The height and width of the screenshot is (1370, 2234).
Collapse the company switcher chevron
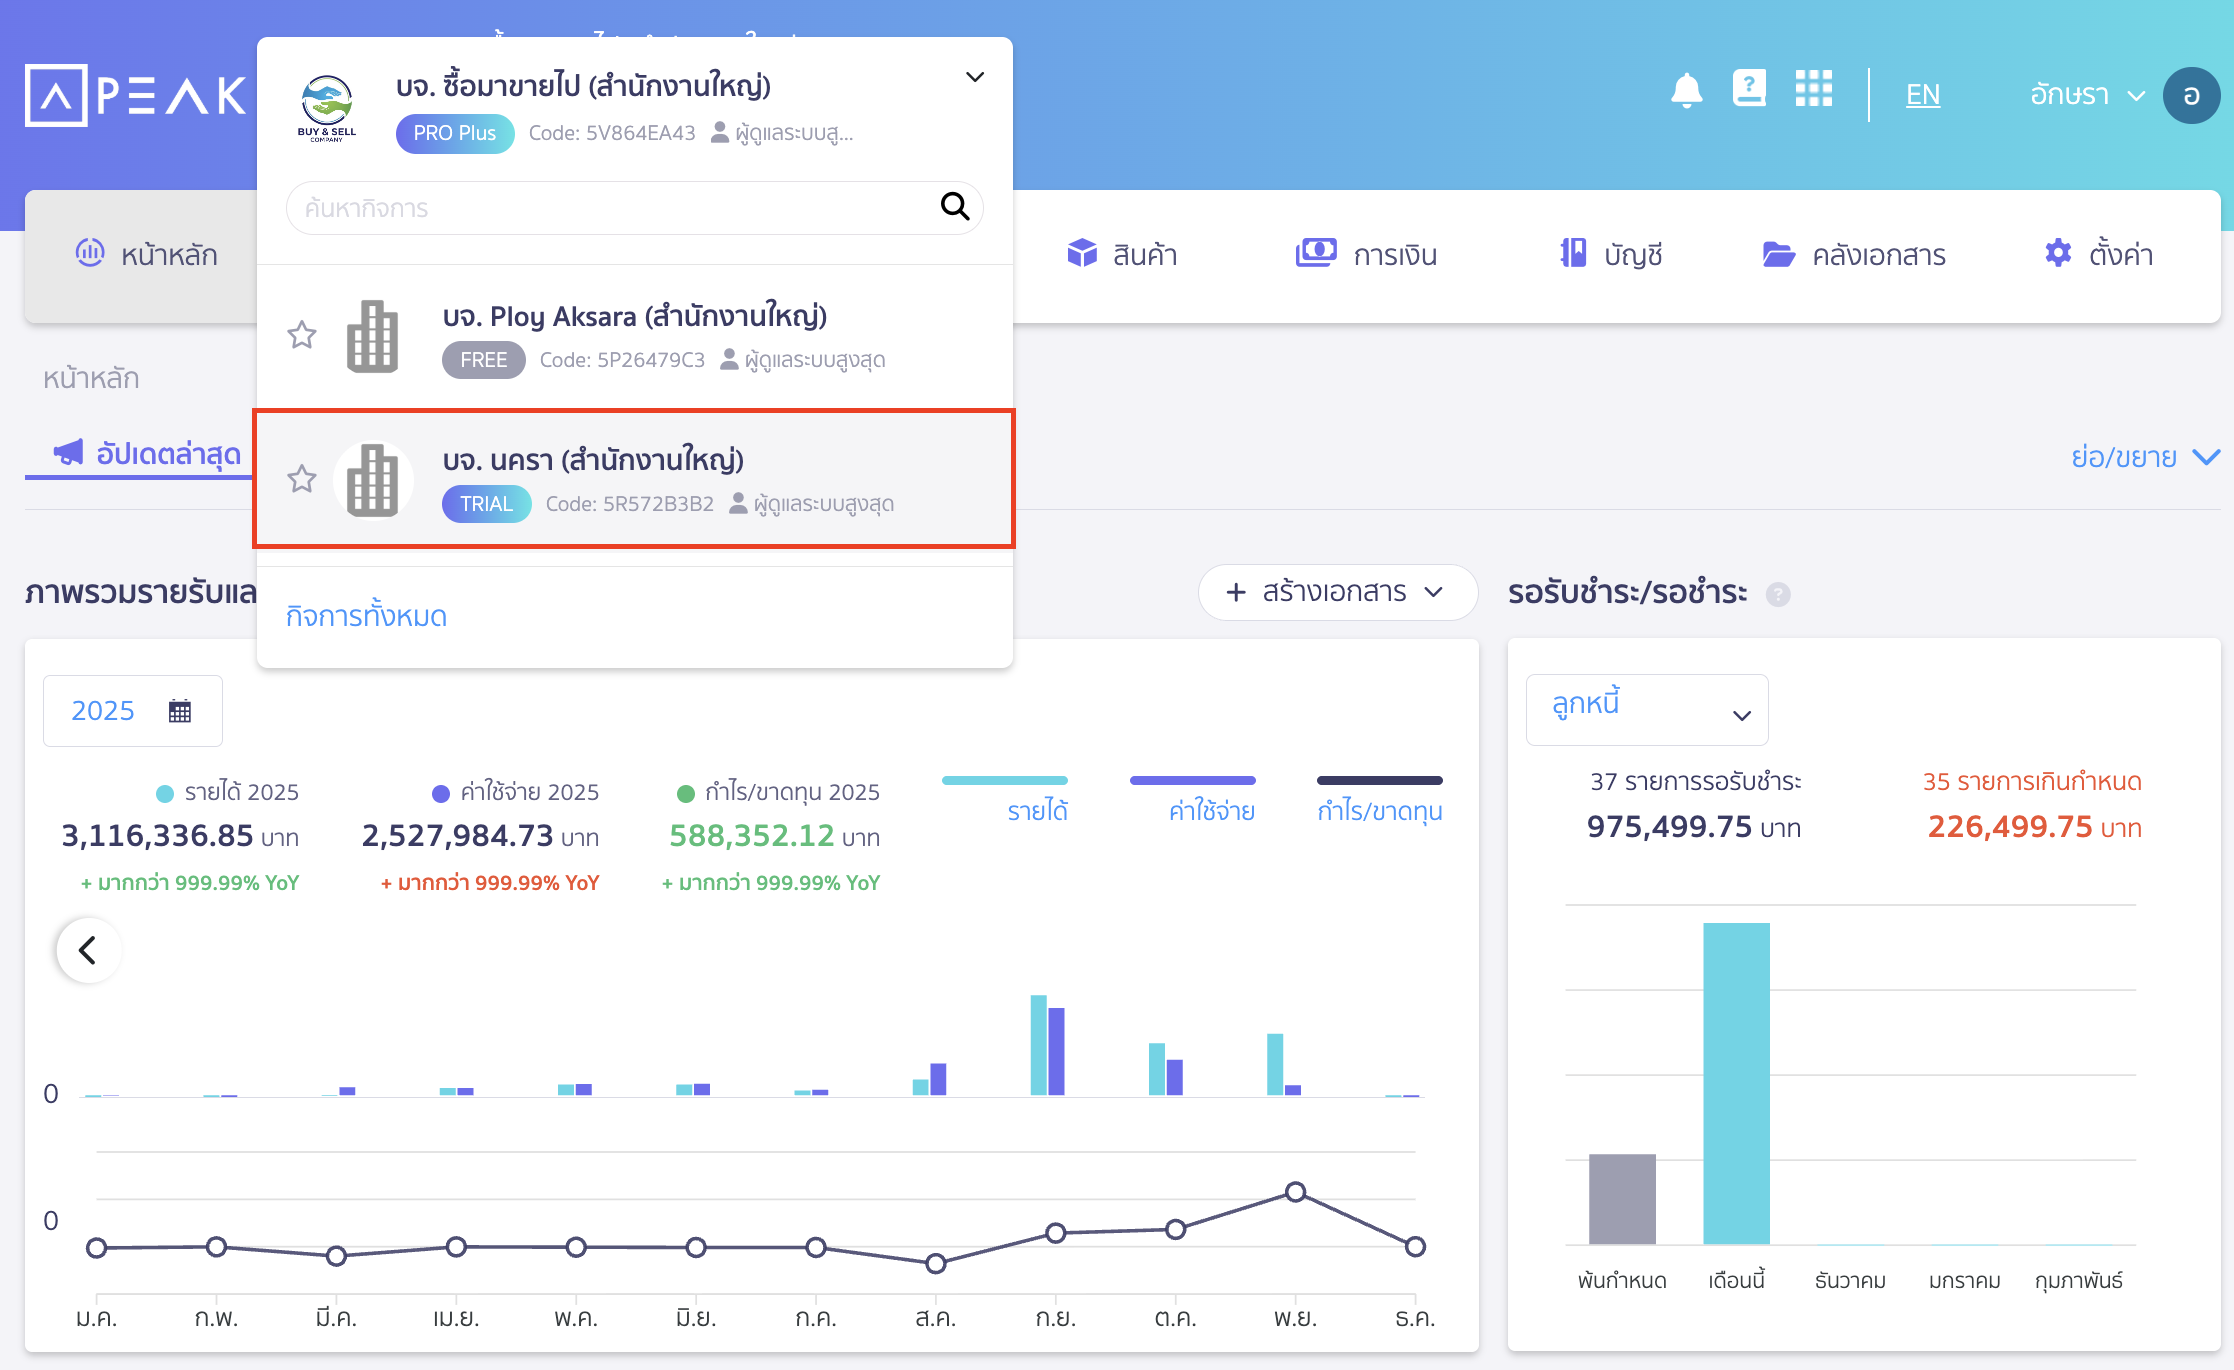(x=974, y=77)
